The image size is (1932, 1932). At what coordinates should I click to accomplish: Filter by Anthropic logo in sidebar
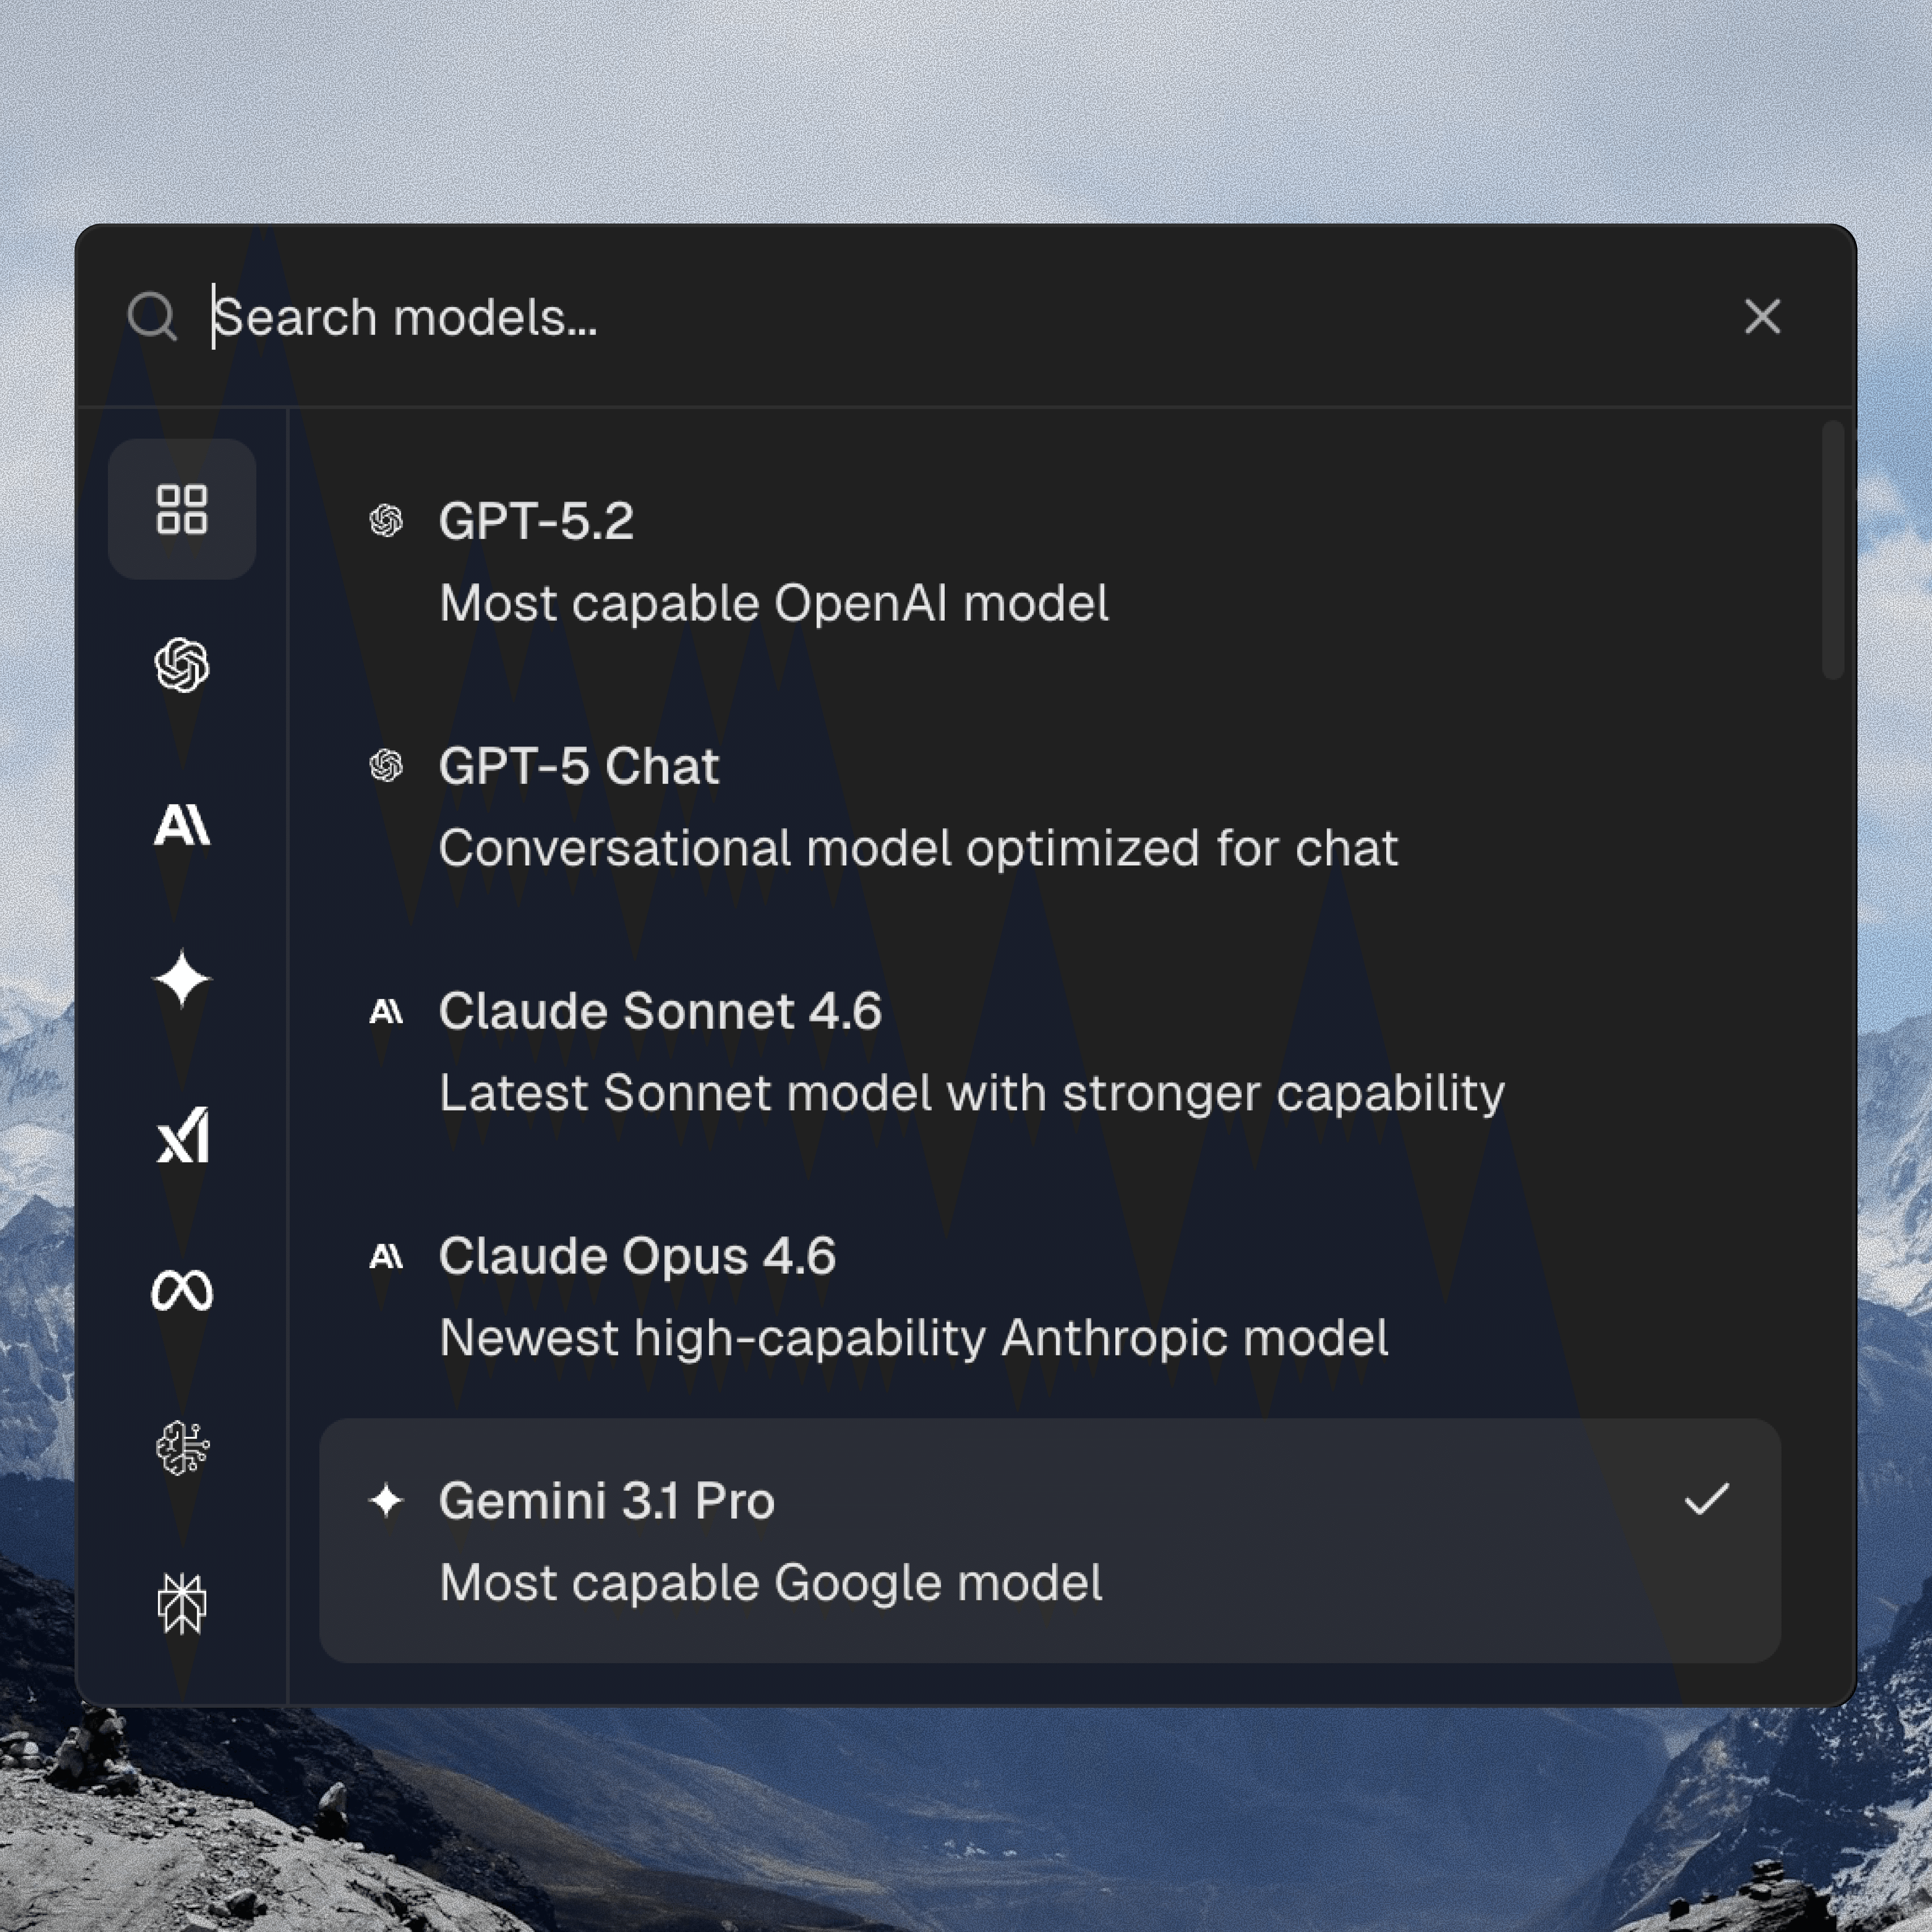click(x=182, y=825)
